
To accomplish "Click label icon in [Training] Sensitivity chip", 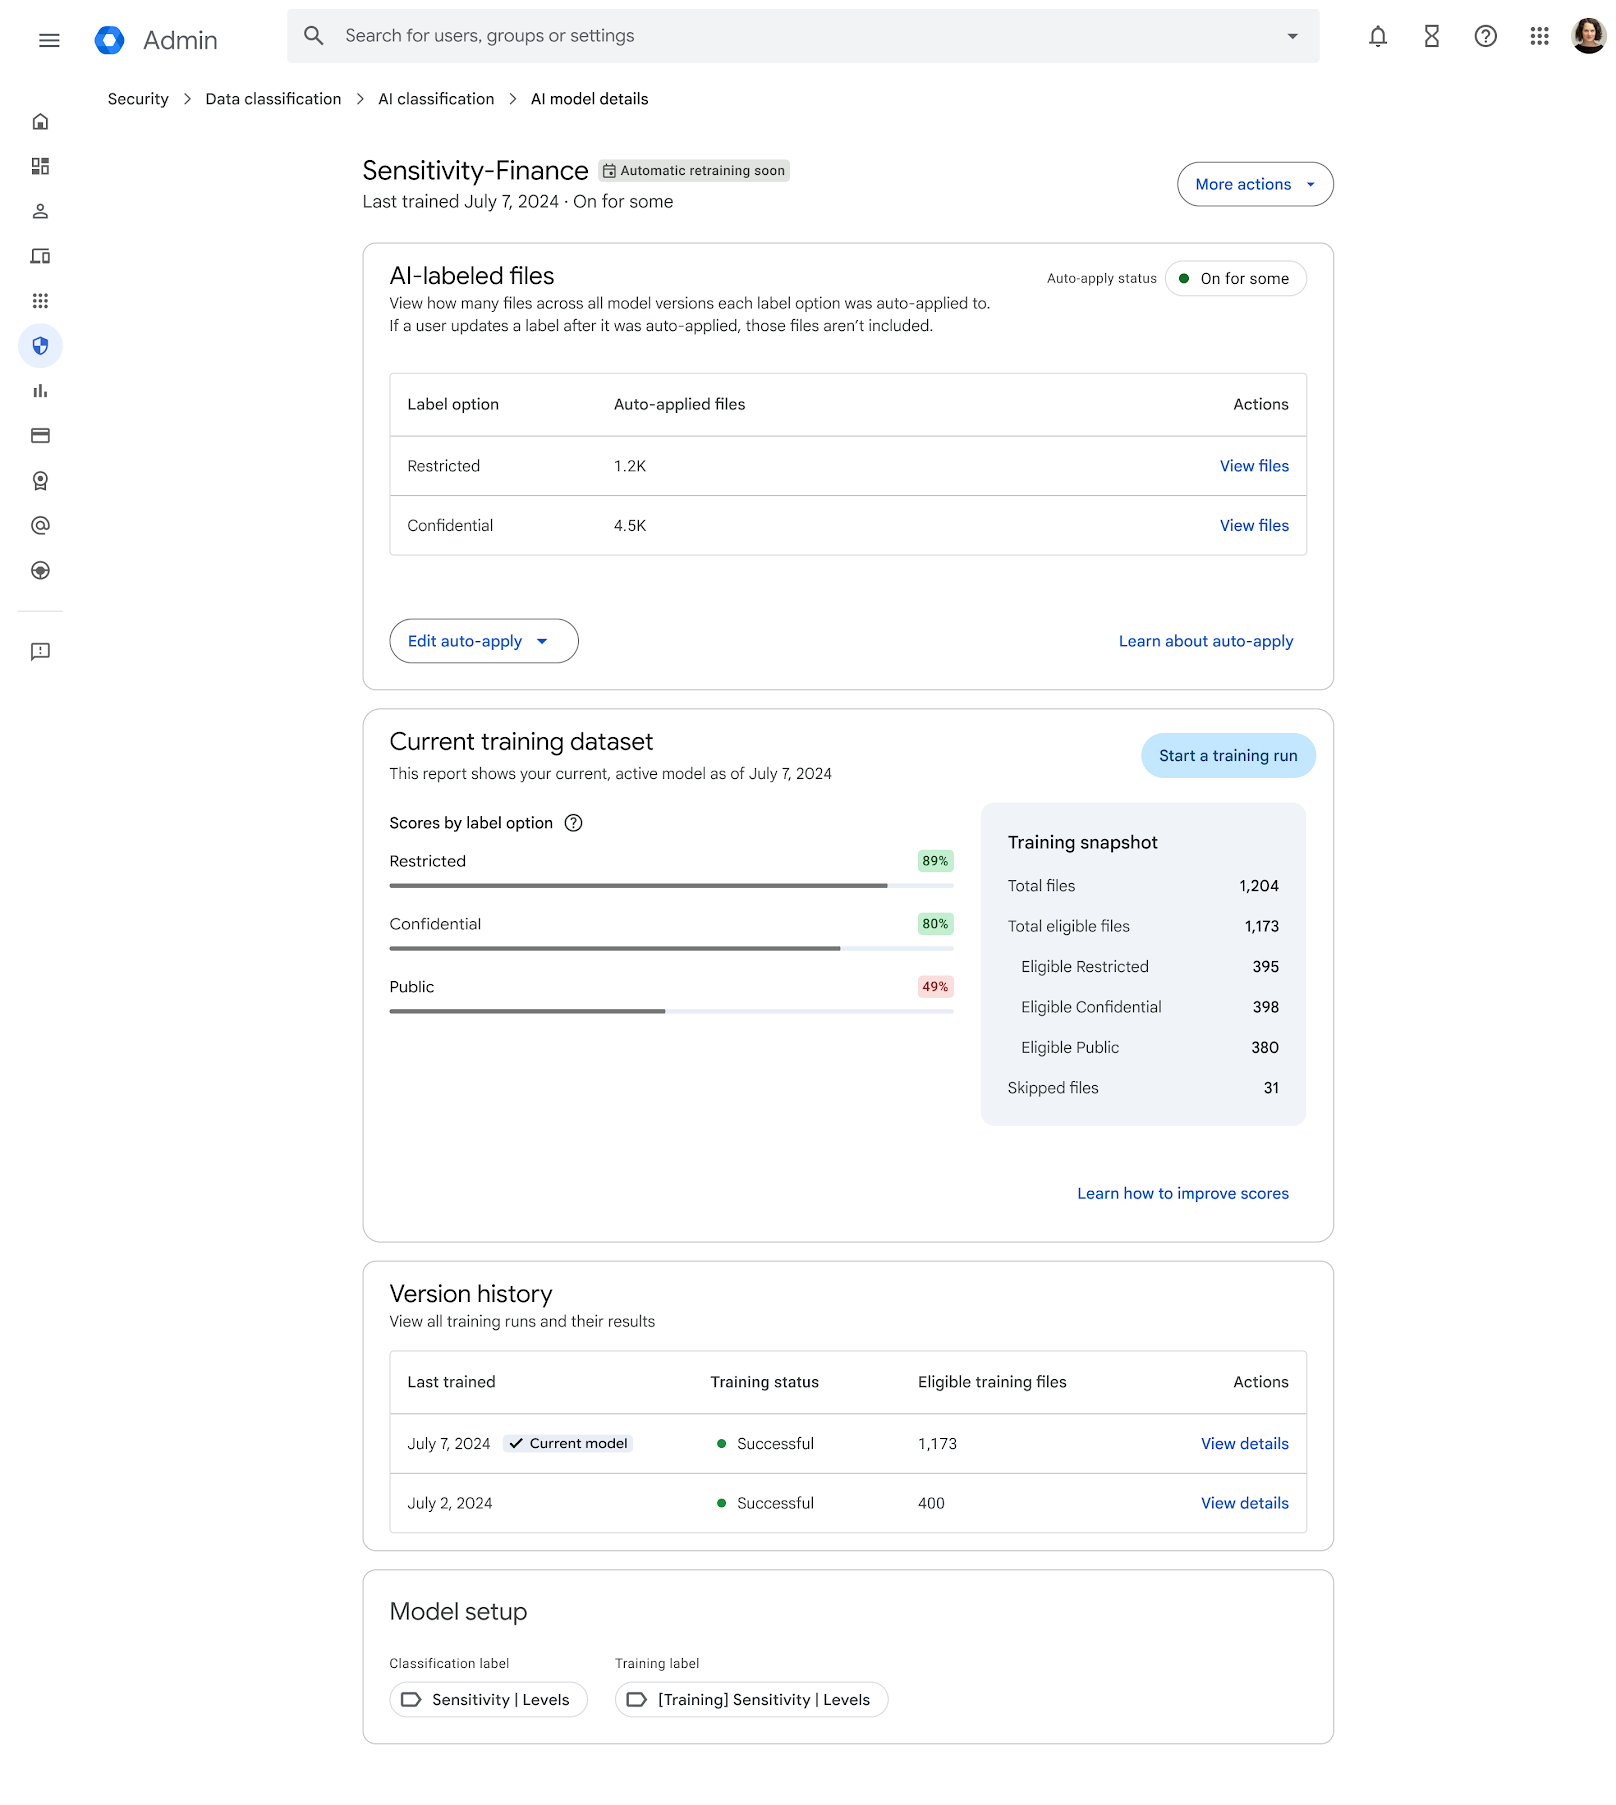I will click(636, 1700).
